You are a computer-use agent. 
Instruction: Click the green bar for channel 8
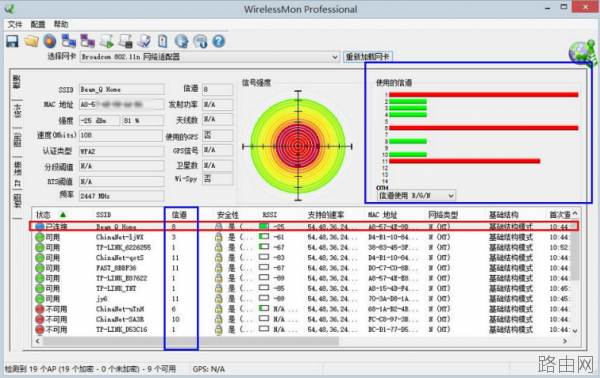[408, 141]
